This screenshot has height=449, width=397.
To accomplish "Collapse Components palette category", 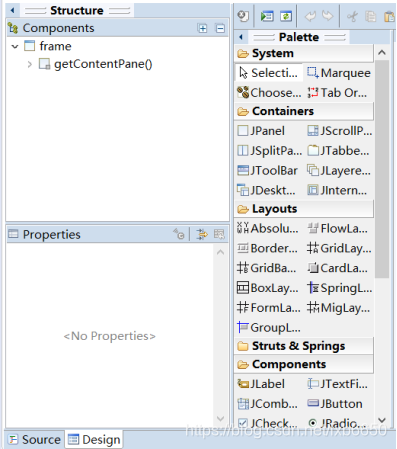I will (304, 364).
